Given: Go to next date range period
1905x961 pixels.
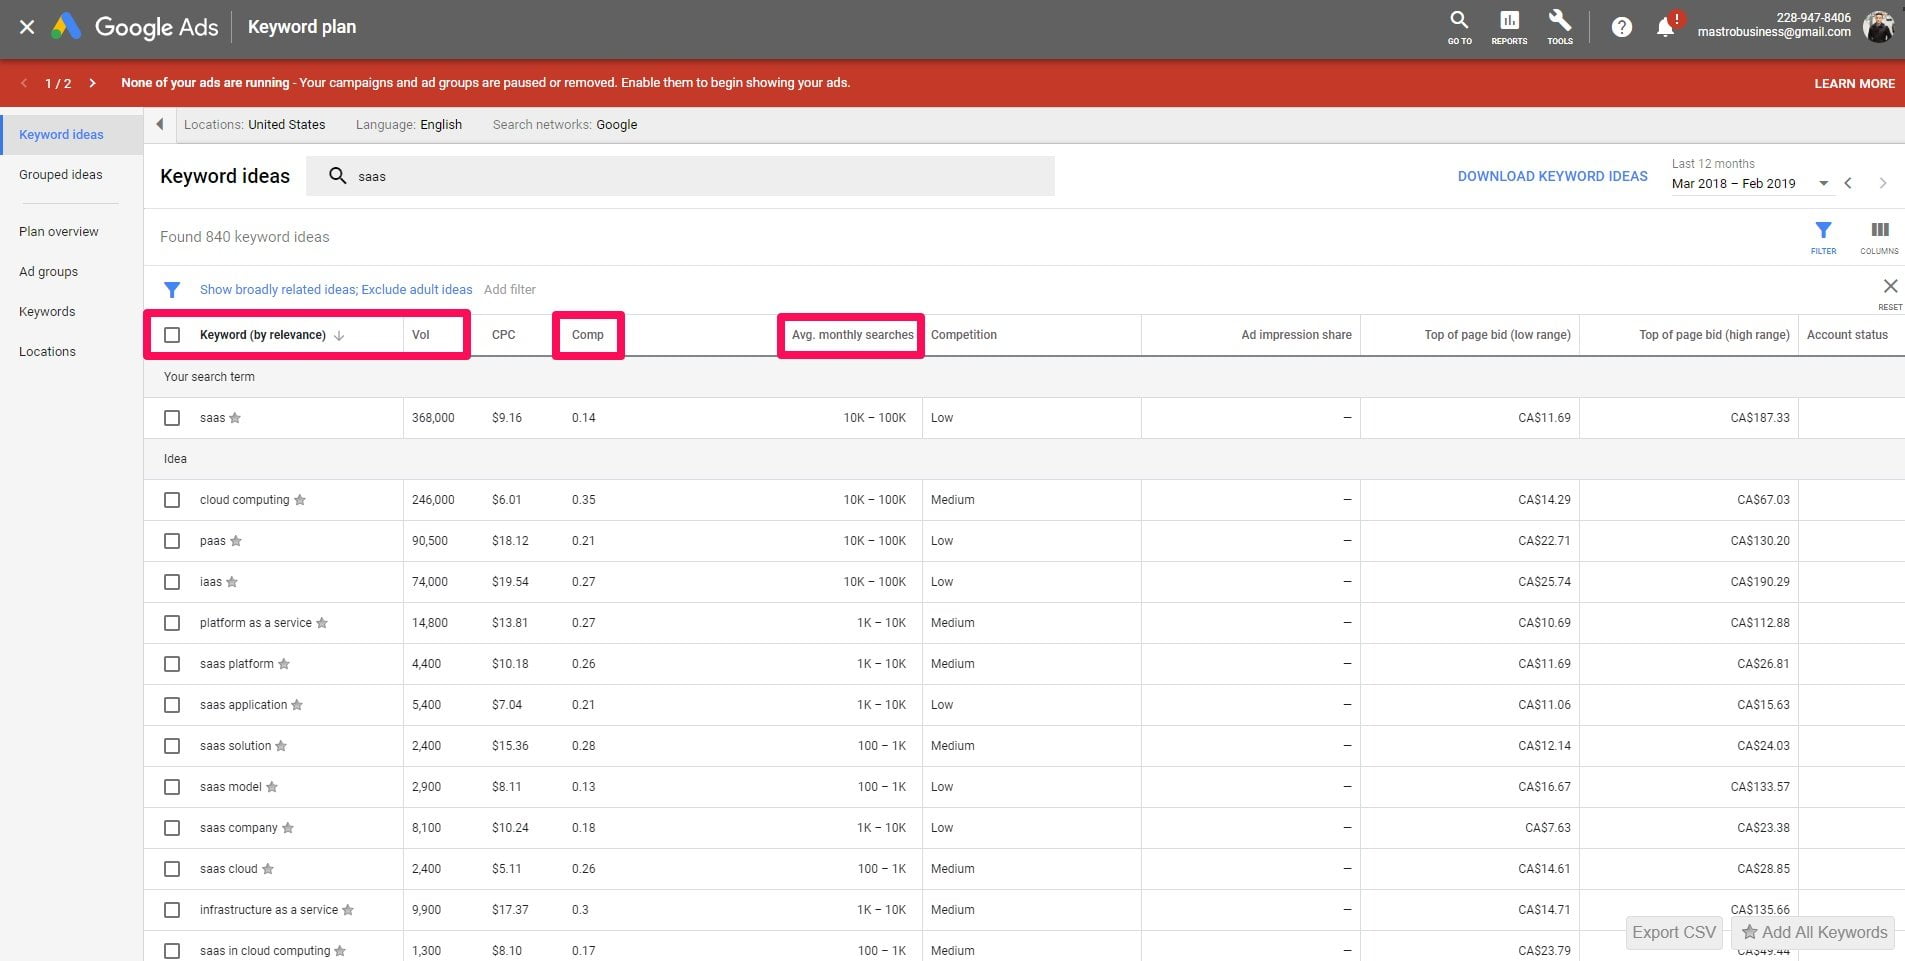Looking at the screenshot, I should click(x=1882, y=183).
